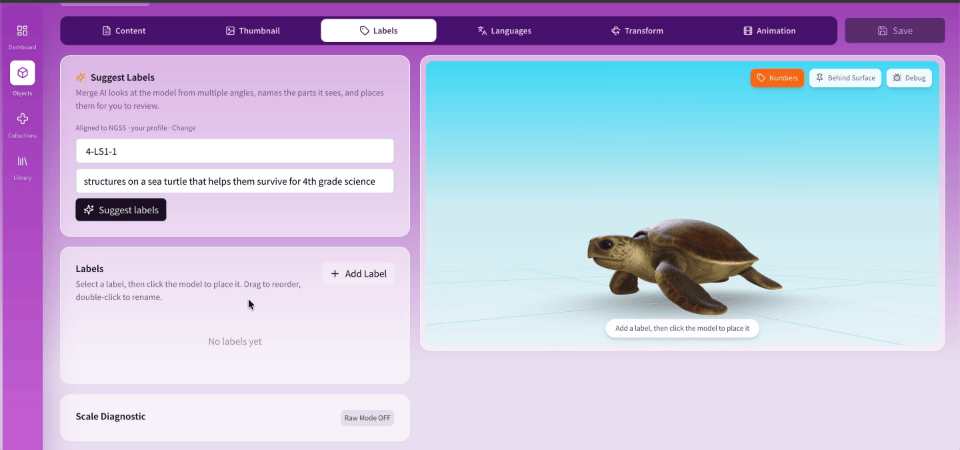Click the Save button

pos(894,31)
